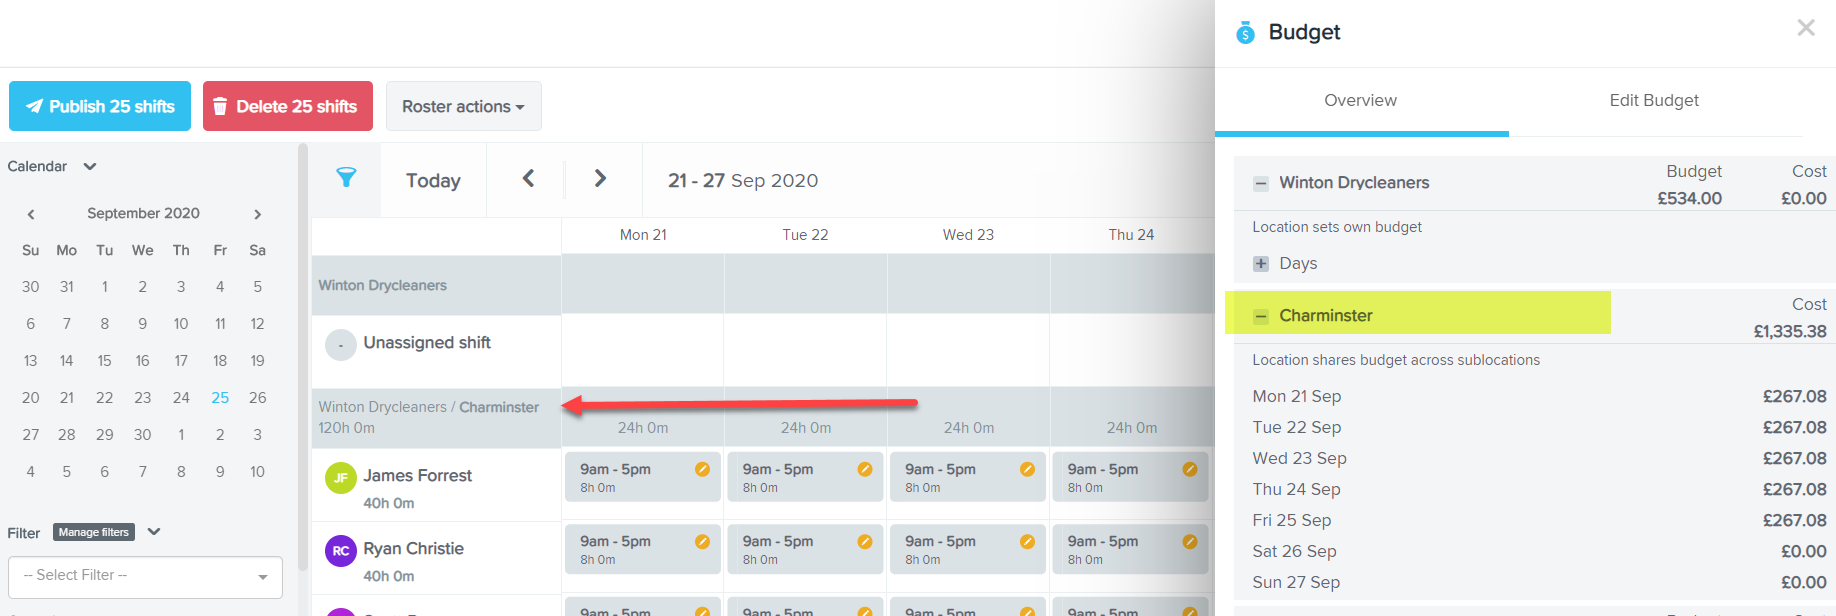Show next month in mini calendar
The image size is (1836, 616).
click(x=257, y=214)
